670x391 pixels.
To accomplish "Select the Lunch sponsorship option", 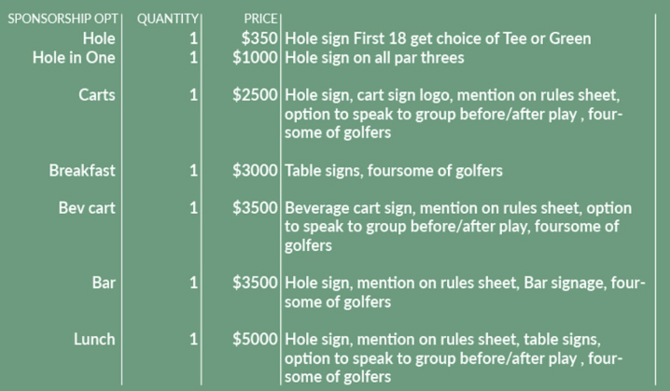I will [94, 339].
